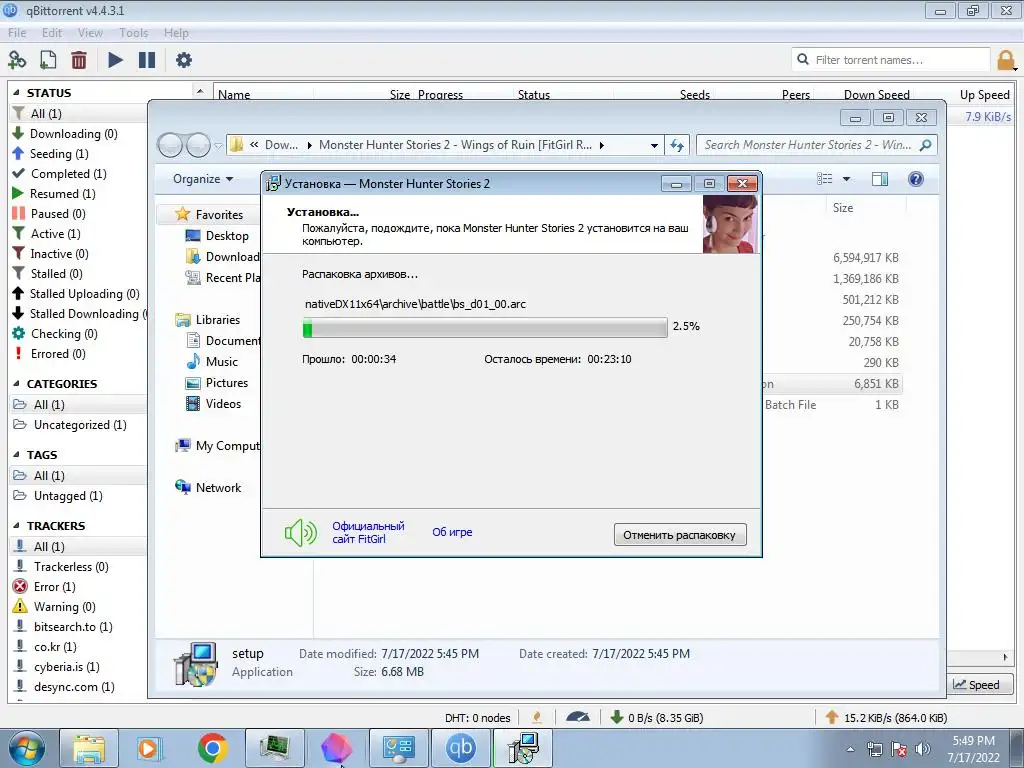Click the Отменить распаковку button
1024x768 pixels.
[680, 535]
